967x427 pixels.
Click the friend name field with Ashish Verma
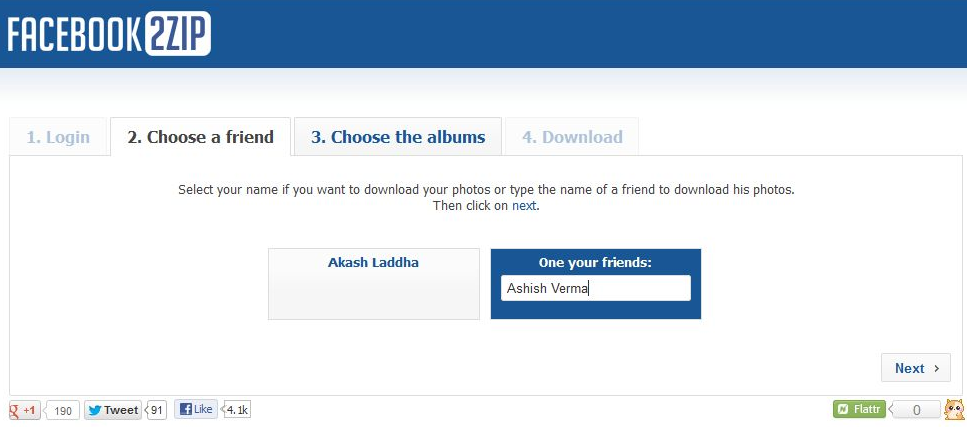tap(596, 288)
